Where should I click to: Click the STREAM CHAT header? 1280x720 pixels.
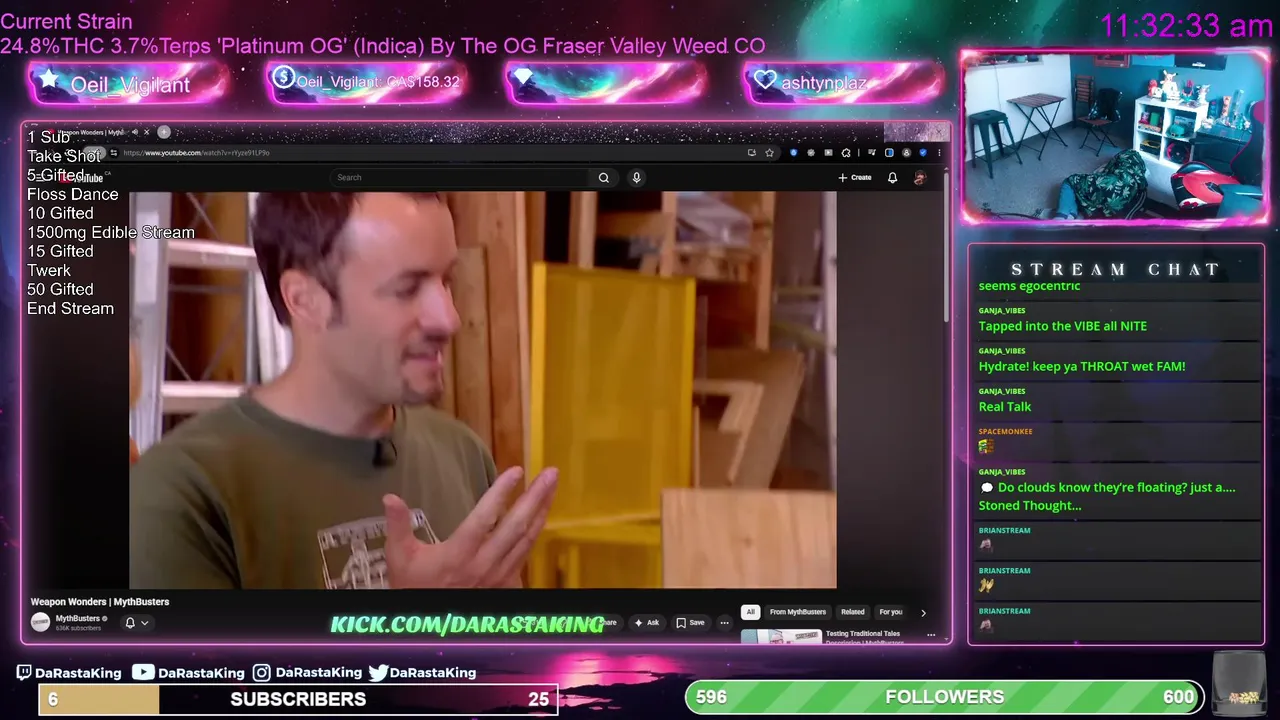(1115, 269)
